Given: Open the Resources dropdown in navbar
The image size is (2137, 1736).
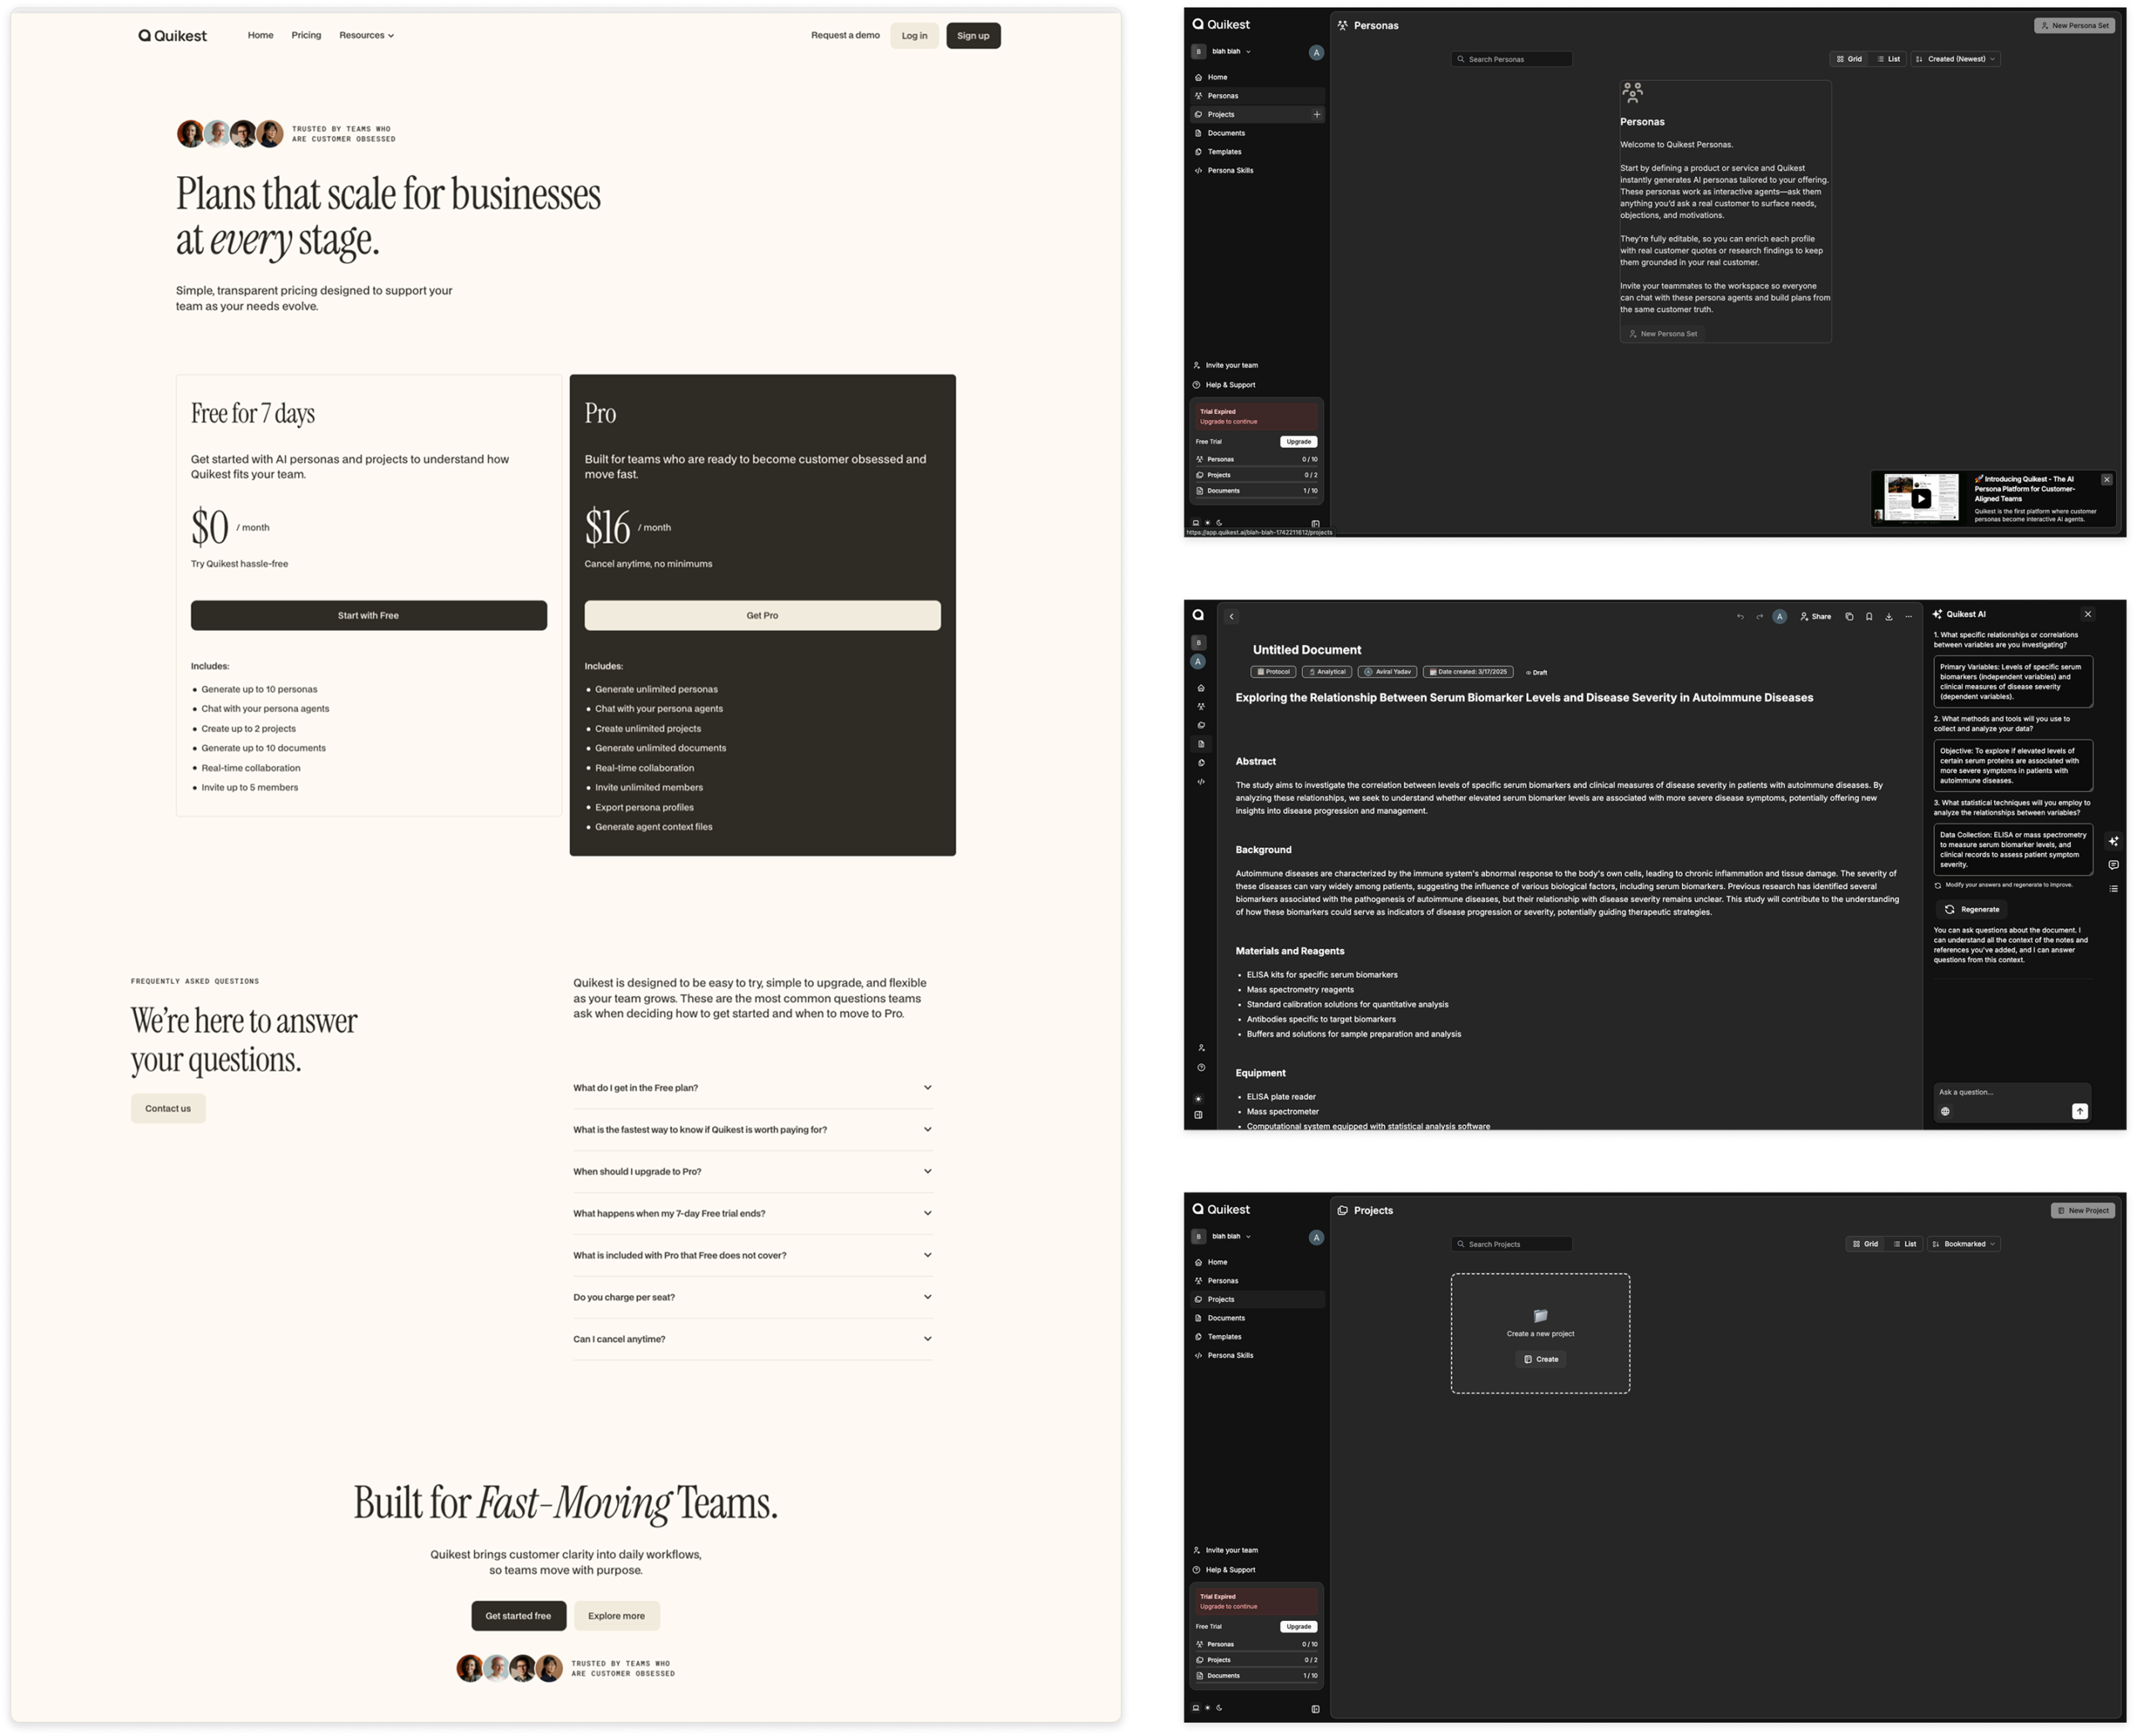Looking at the screenshot, I should [366, 35].
